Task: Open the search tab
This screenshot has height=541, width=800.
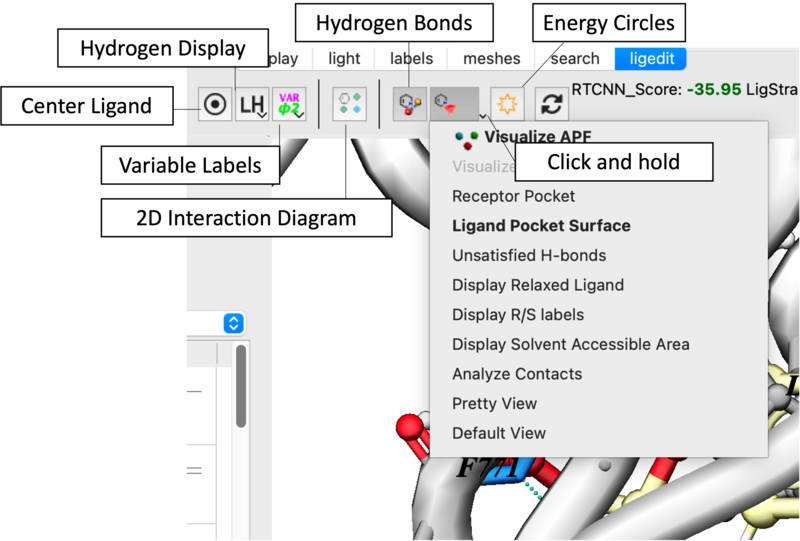Action: click(x=575, y=59)
